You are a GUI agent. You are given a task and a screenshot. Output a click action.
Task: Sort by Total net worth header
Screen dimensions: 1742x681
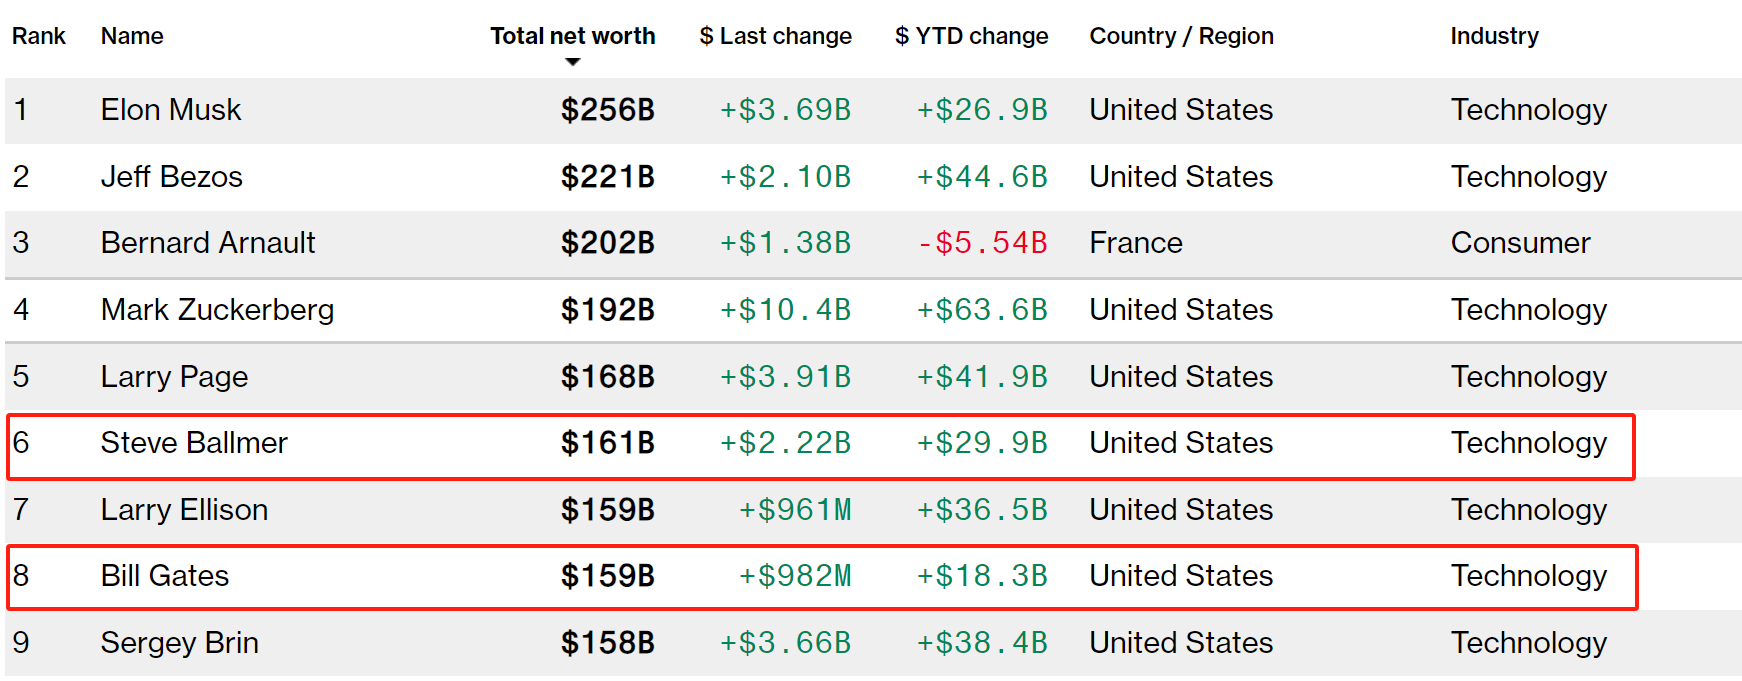(x=572, y=36)
